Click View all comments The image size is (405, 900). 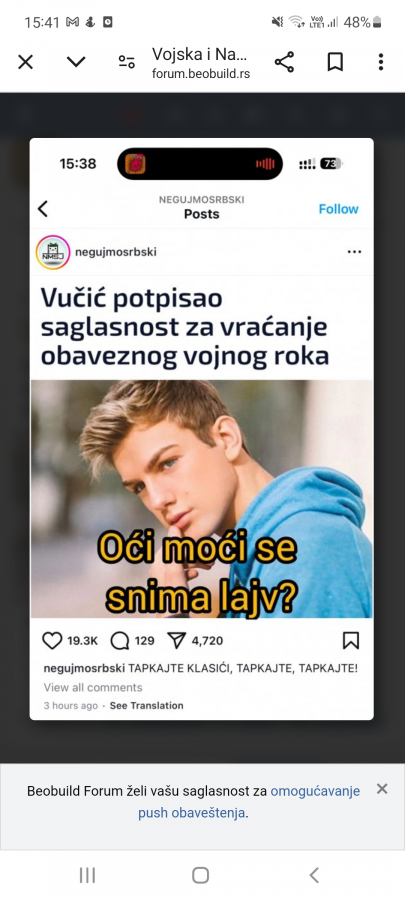click(93, 688)
